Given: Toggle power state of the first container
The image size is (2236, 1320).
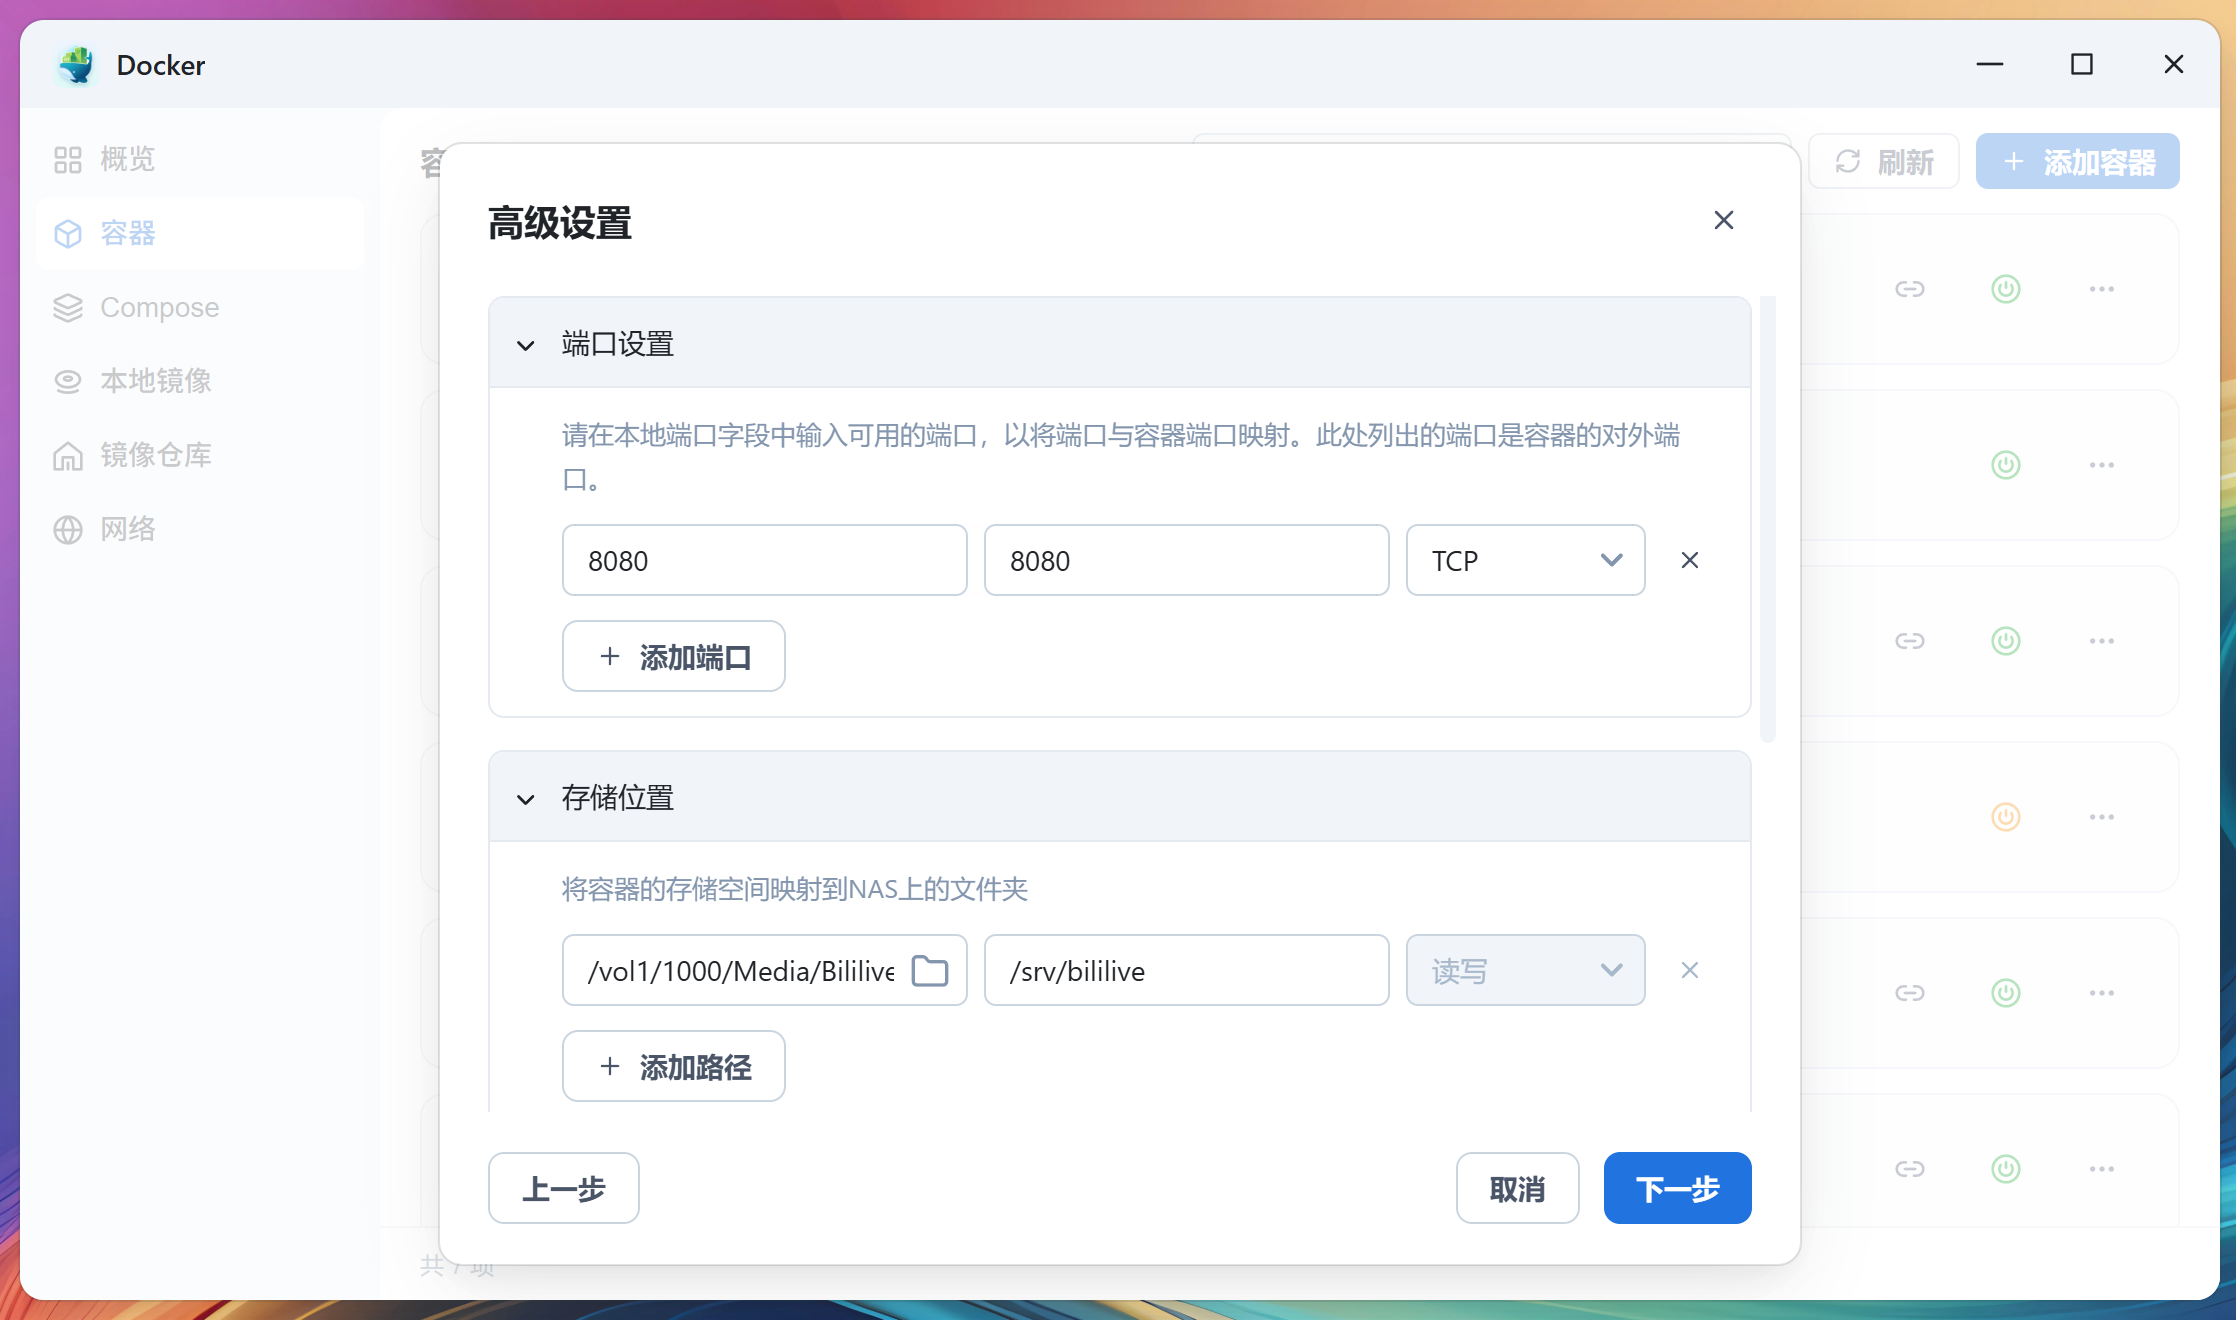Looking at the screenshot, I should (2005, 290).
